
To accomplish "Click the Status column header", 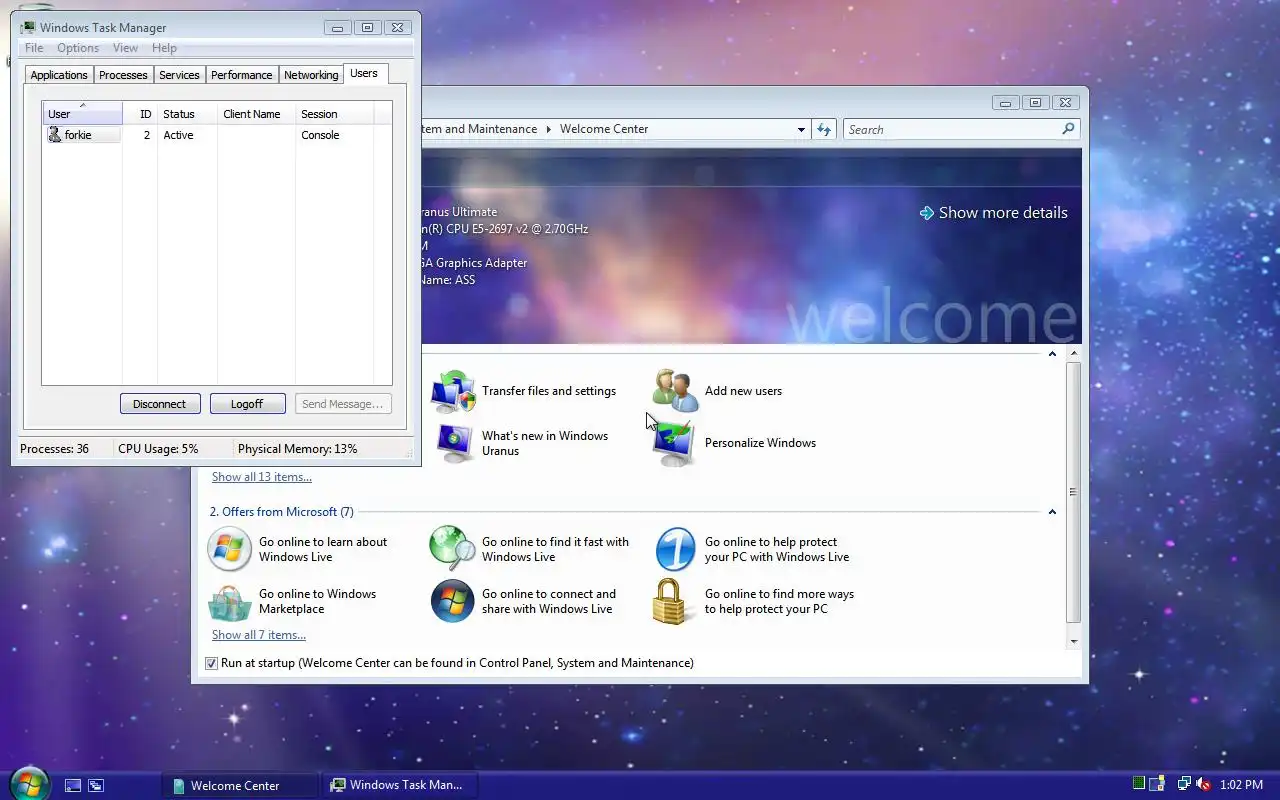I will coord(187,113).
